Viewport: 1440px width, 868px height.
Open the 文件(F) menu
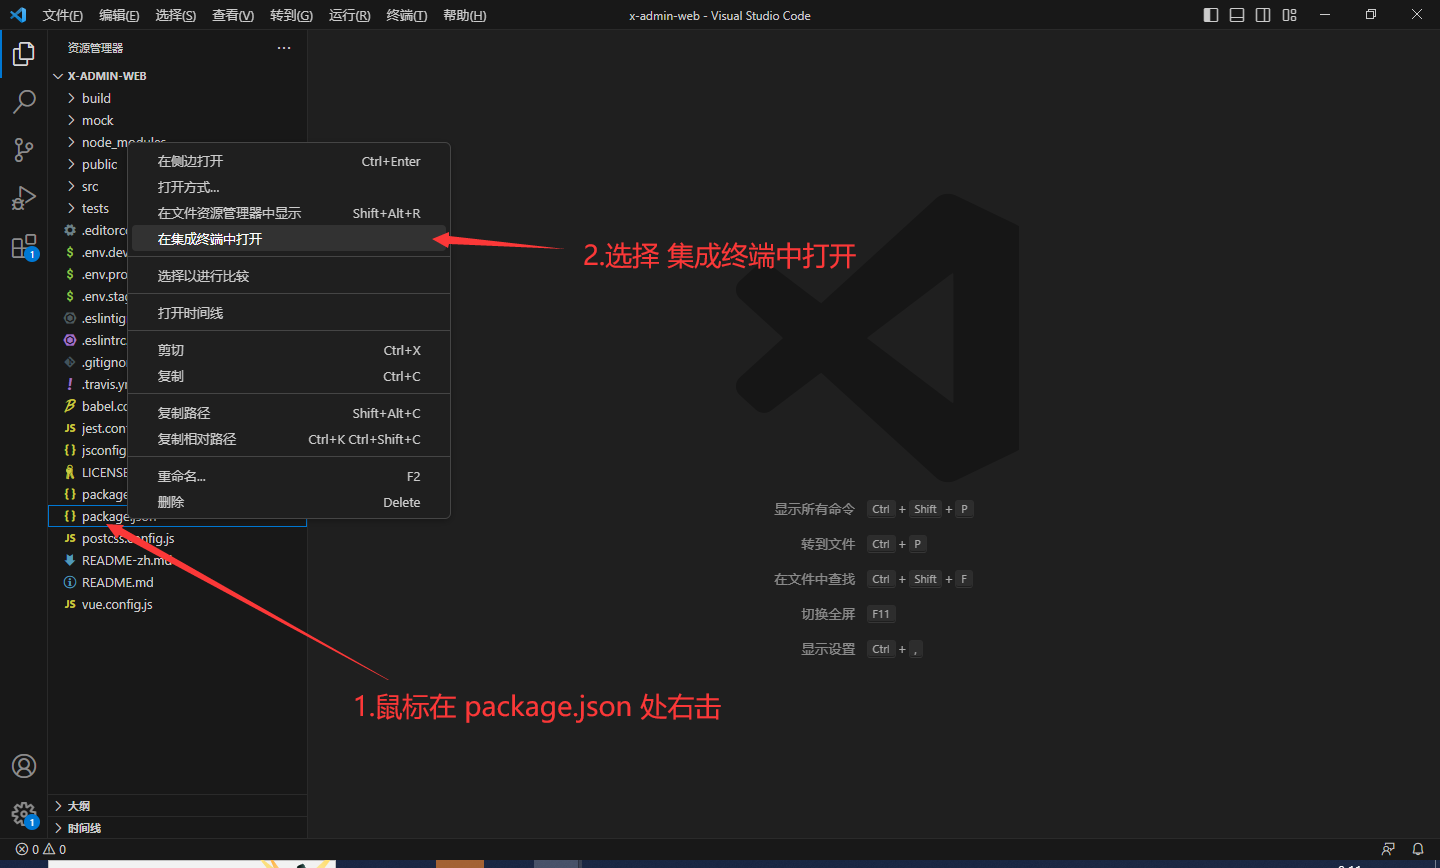pyautogui.click(x=63, y=15)
